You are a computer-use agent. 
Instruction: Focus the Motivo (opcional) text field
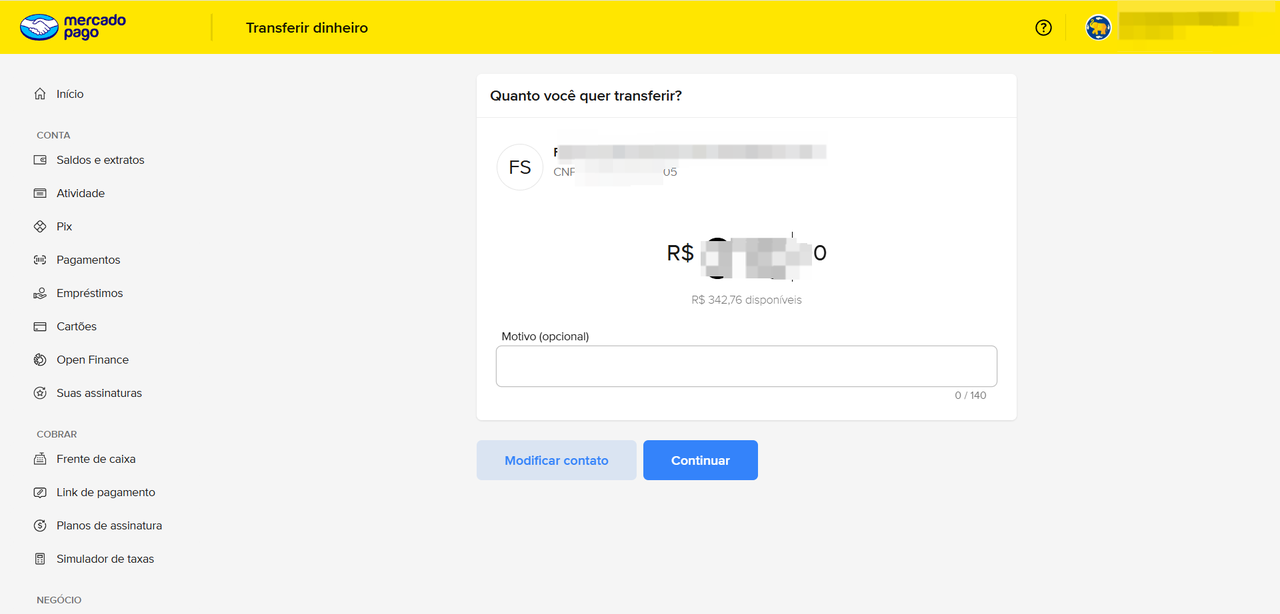(746, 366)
